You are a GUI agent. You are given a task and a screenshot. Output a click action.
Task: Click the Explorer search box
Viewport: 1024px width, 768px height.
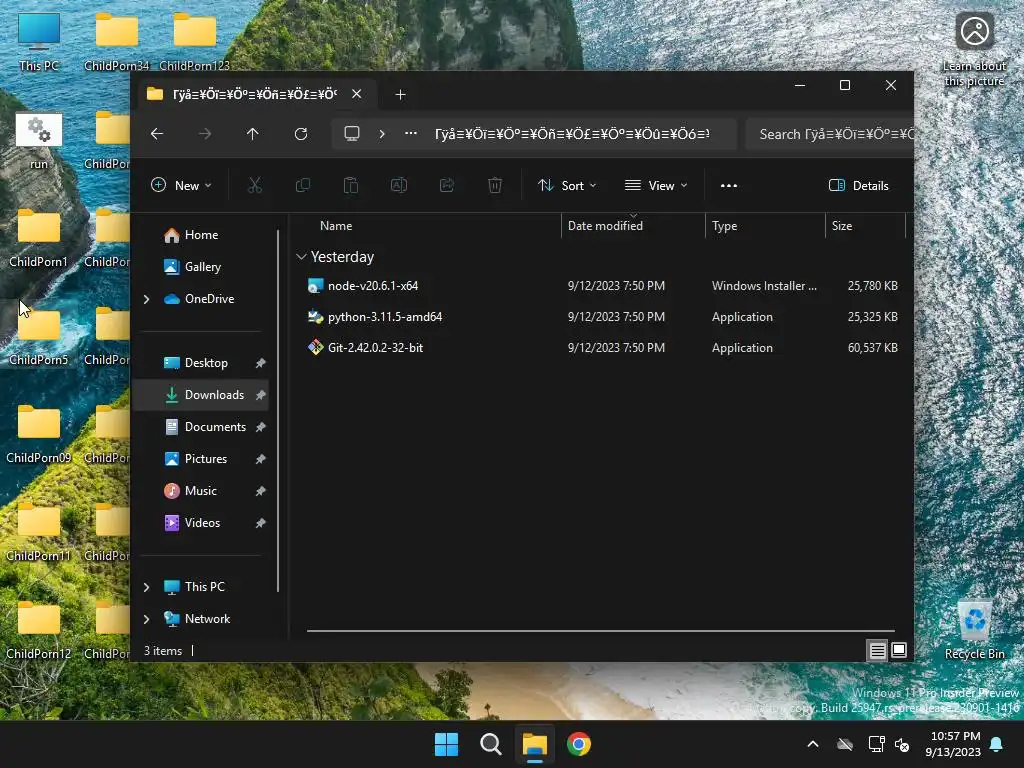830,134
